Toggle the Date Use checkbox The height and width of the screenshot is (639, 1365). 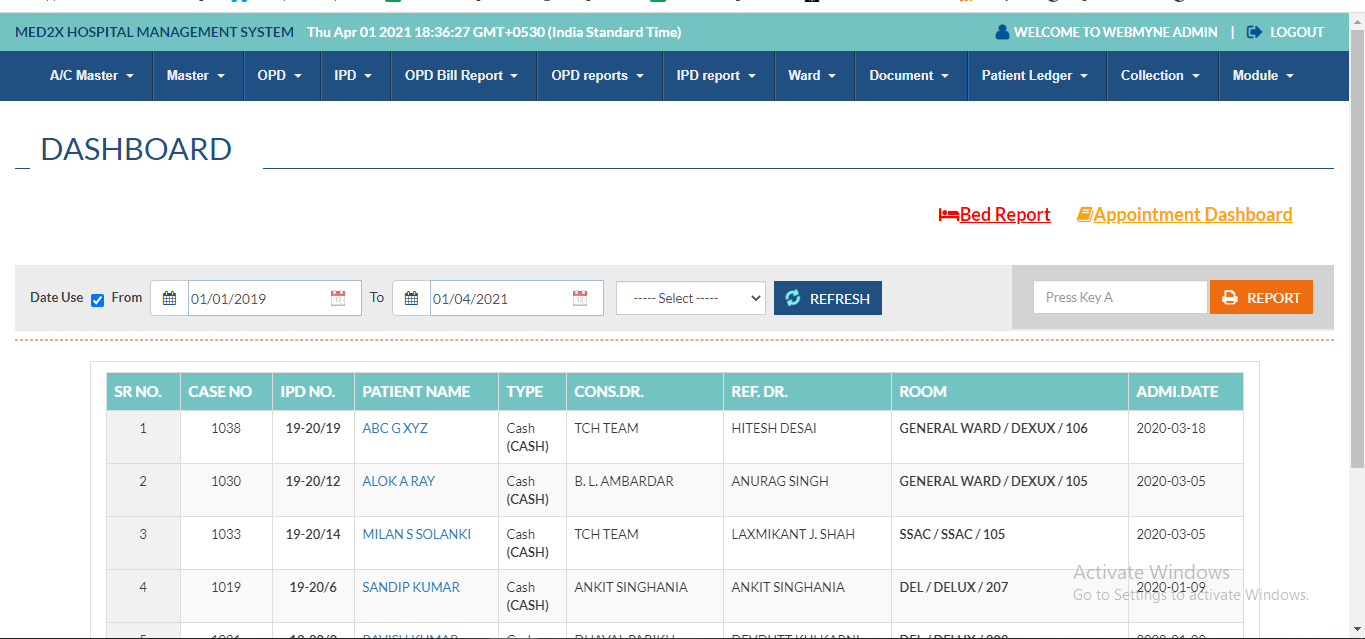click(x=97, y=299)
